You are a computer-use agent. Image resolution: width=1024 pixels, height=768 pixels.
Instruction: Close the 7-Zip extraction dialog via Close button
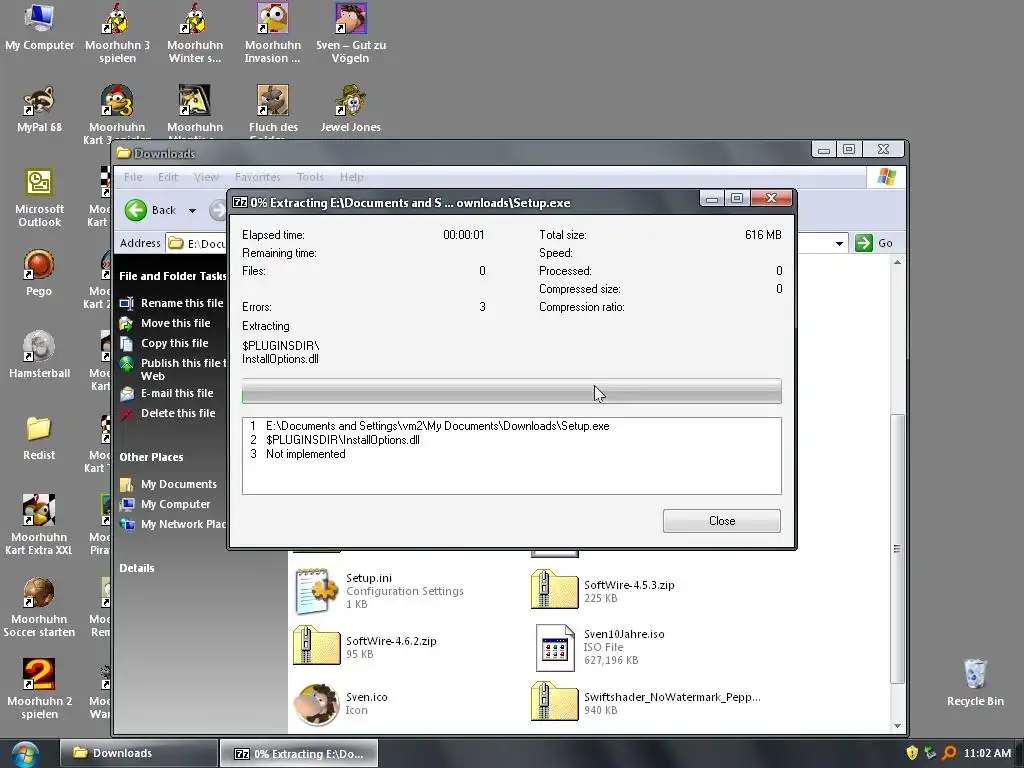(x=722, y=521)
